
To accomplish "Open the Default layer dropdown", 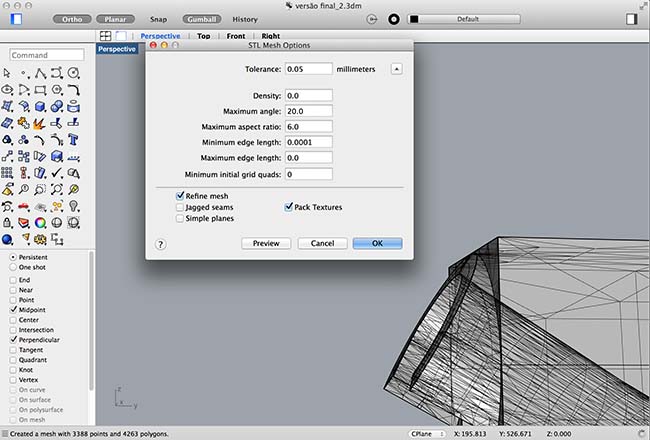I will pyautogui.click(x=464, y=19).
